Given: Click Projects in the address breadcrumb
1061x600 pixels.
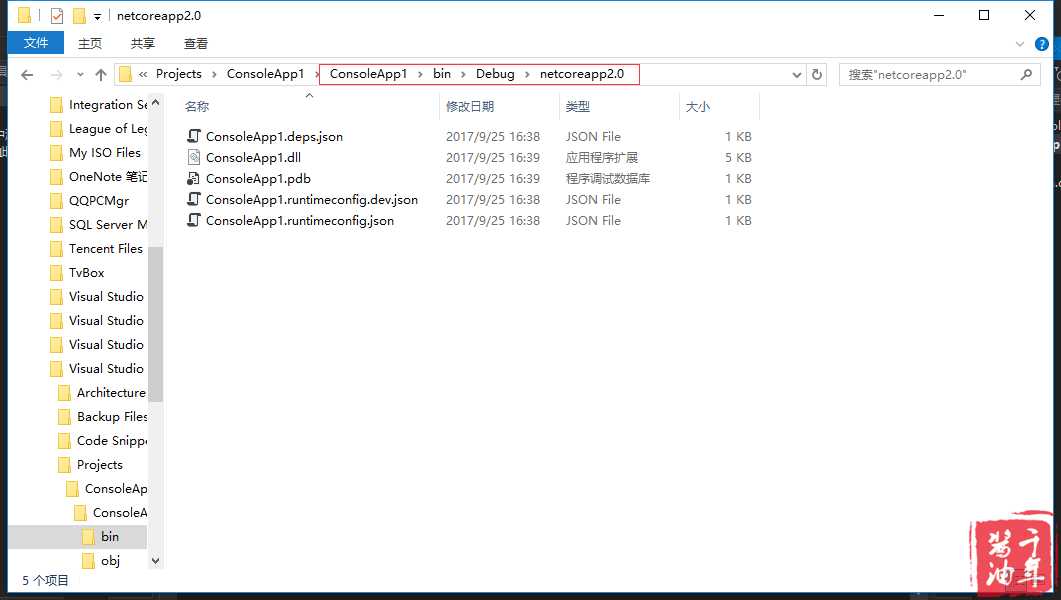Looking at the screenshot, I should click(x=178, y=74).
